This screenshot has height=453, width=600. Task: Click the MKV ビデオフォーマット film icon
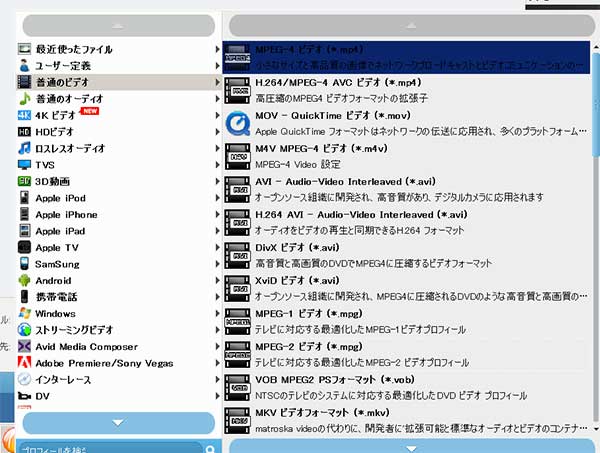[239, 419]
